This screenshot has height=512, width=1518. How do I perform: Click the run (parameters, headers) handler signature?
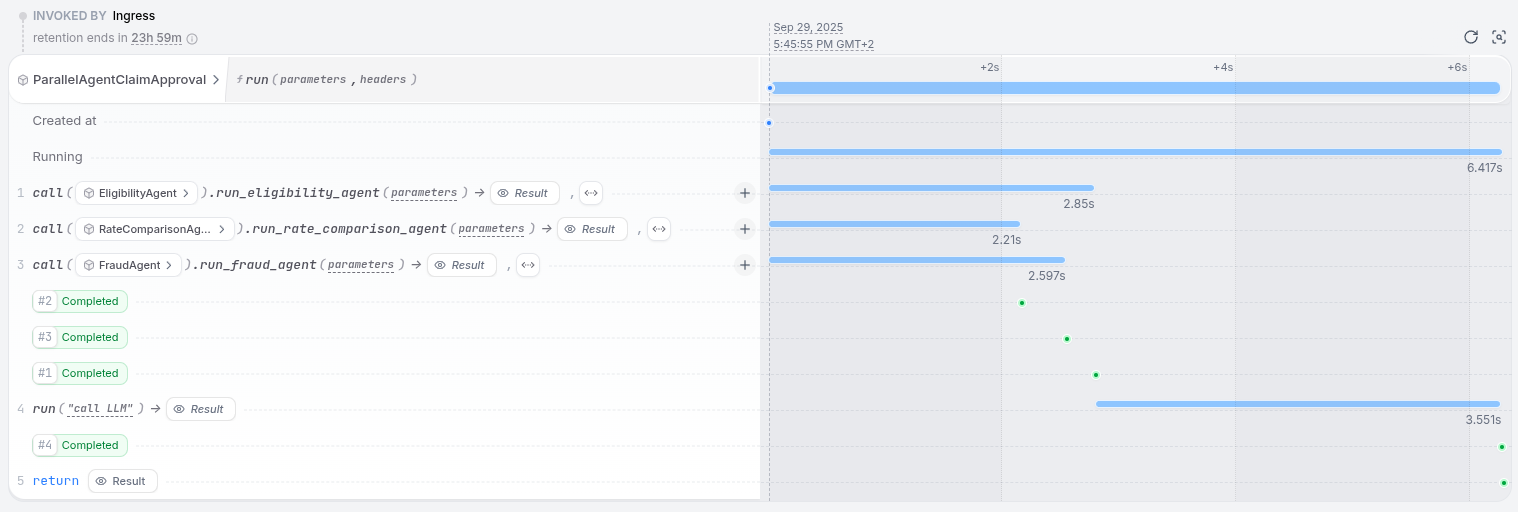(x=327, y=79)
